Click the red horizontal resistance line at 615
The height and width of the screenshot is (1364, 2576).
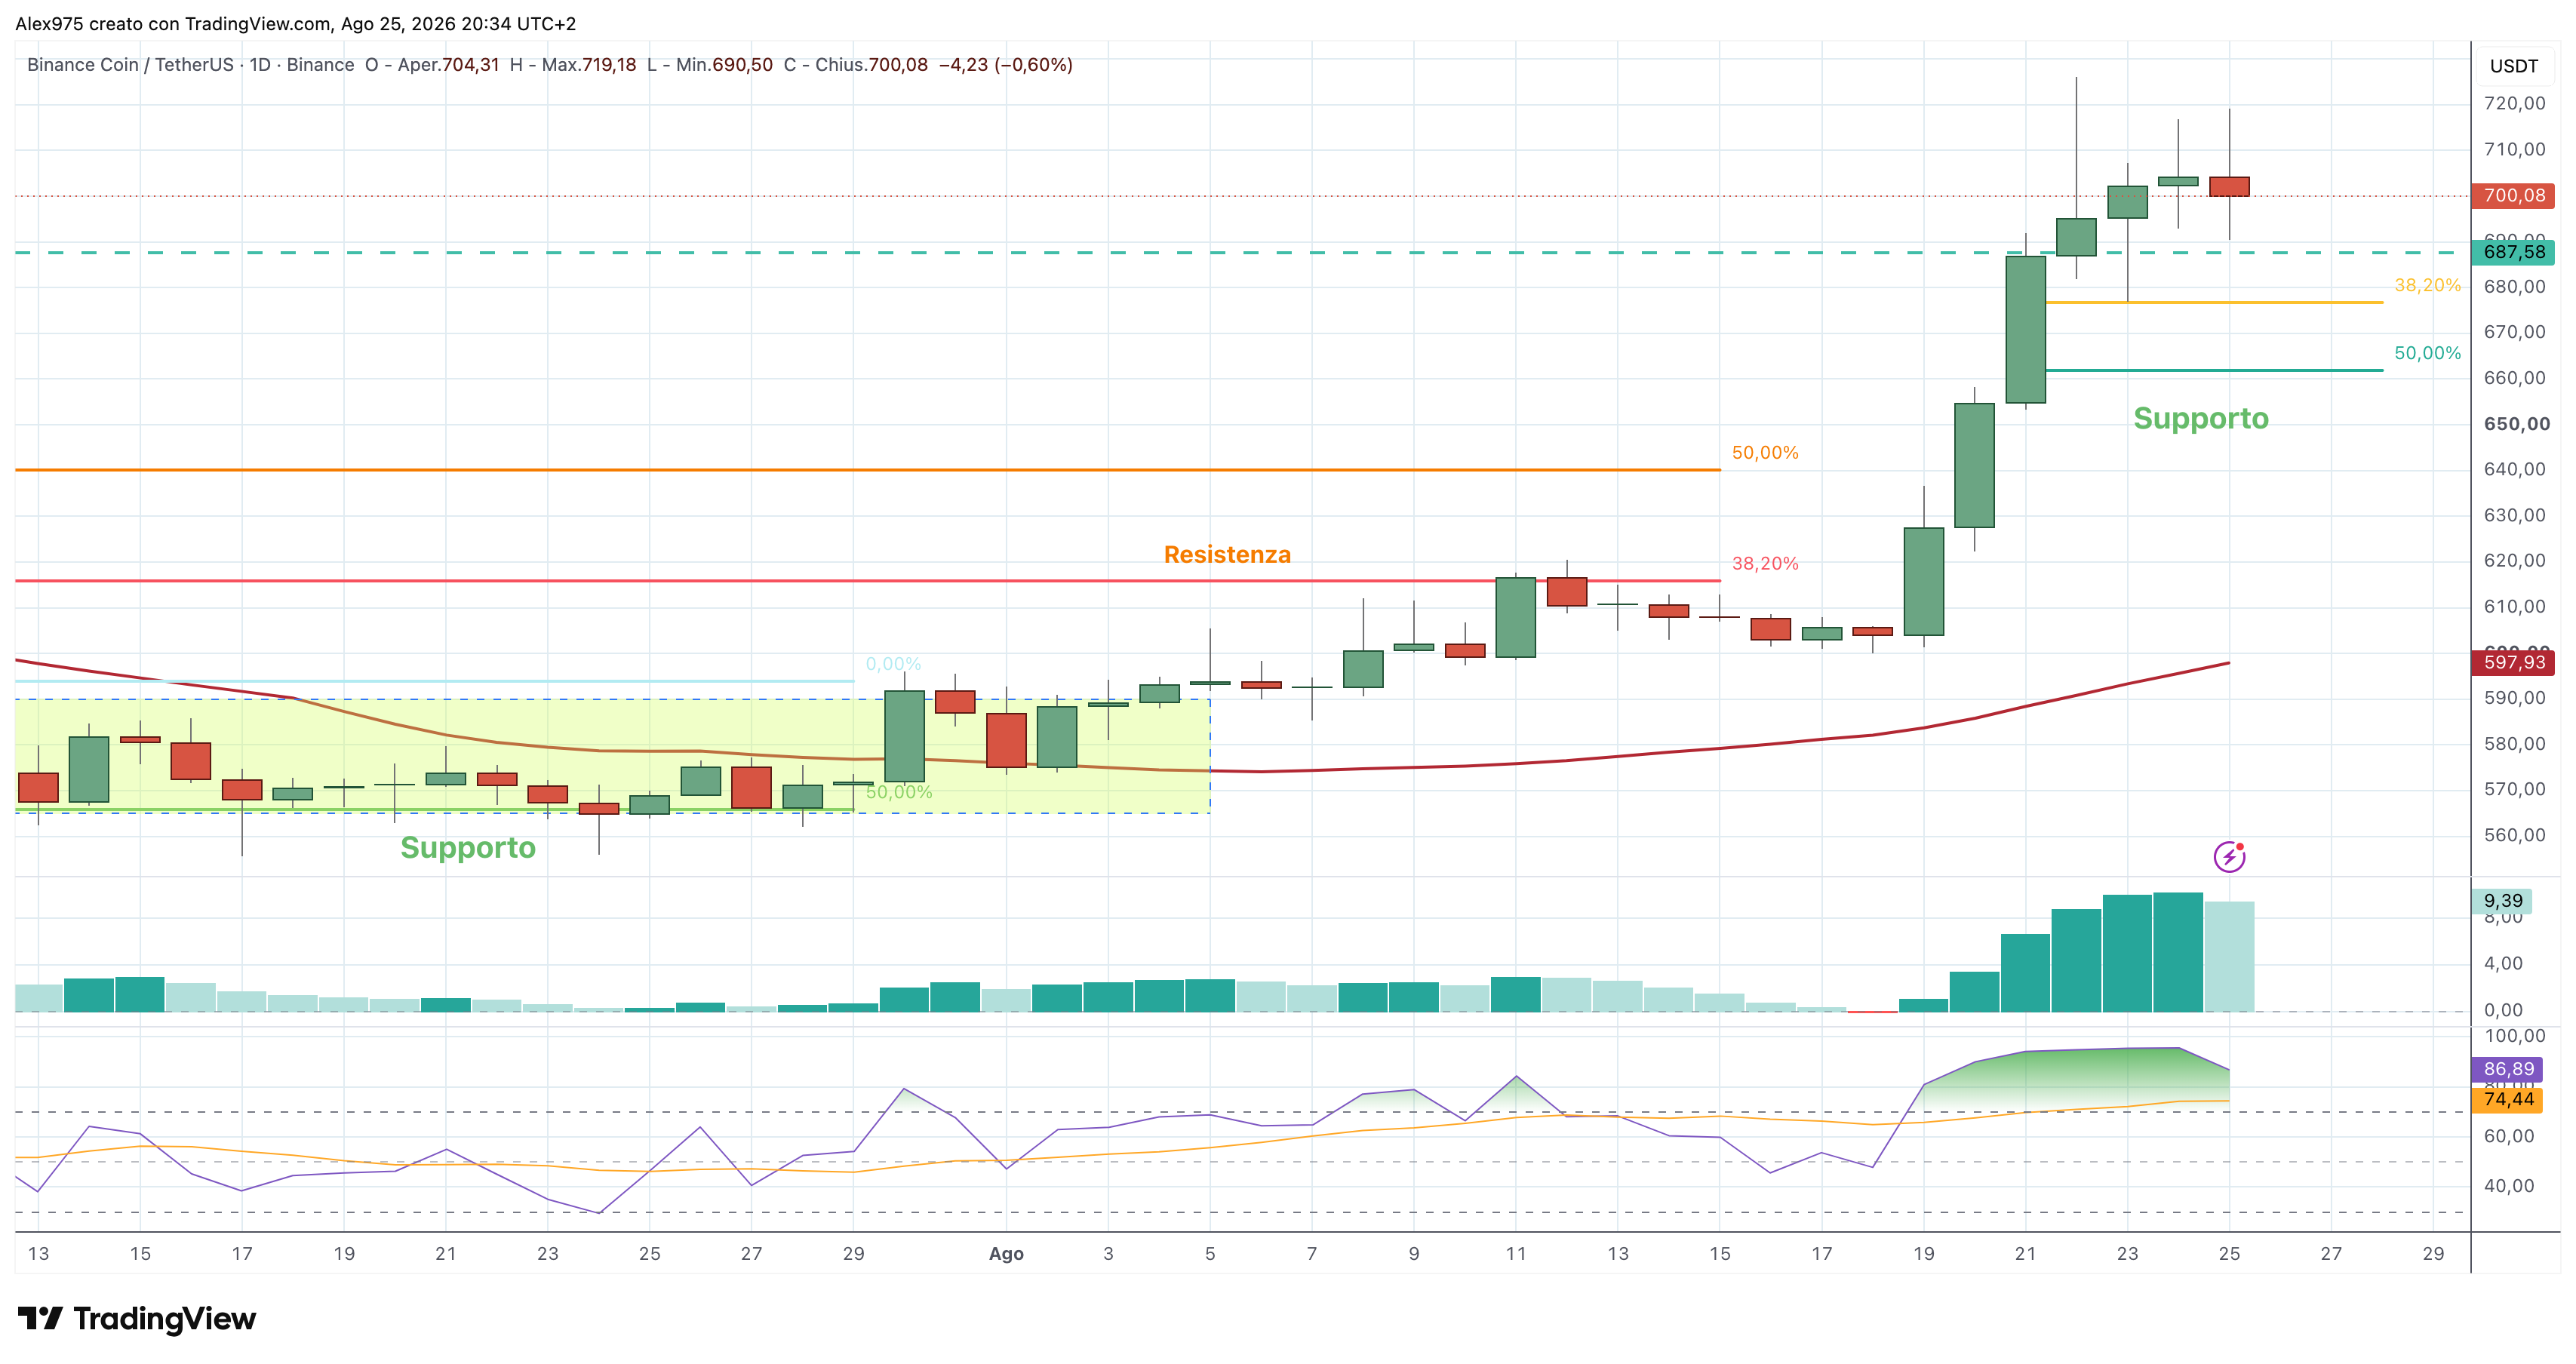pos(867,581)
